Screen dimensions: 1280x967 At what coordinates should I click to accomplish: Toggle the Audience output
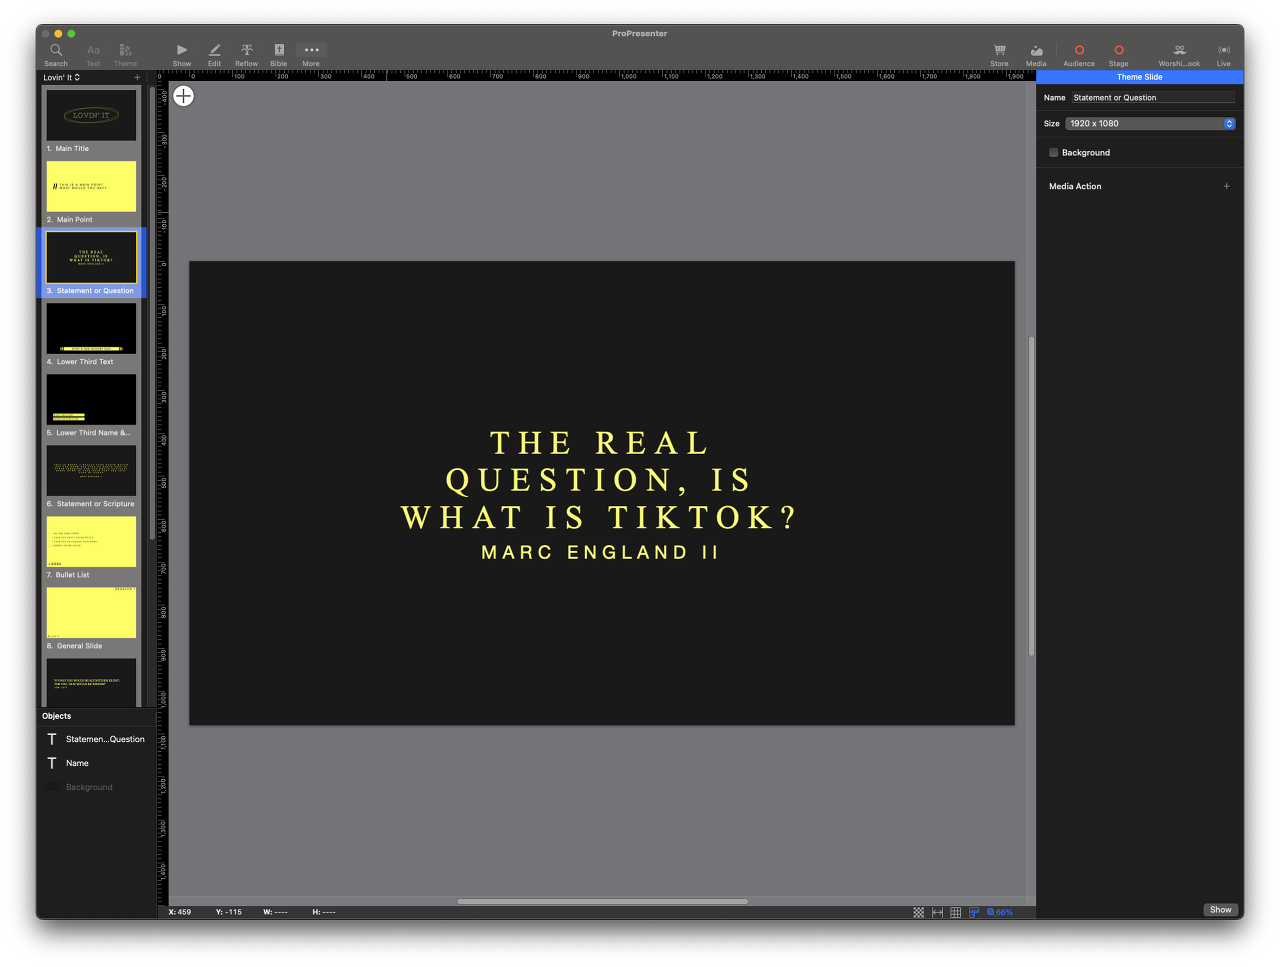1079,54
